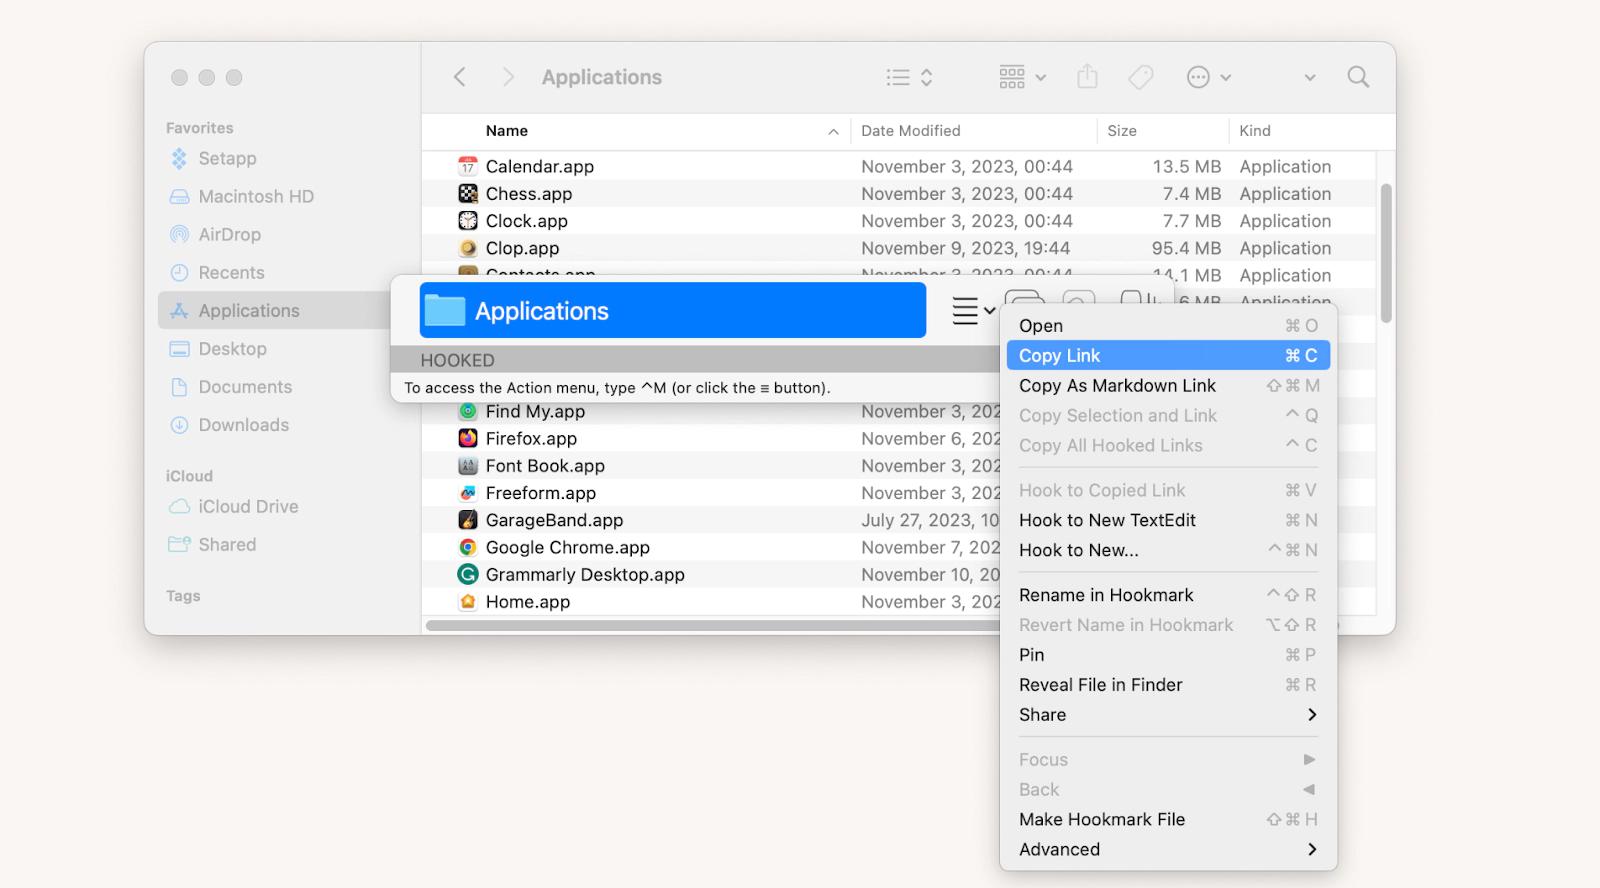The height and width of the screenshot is (888, 1600).
Task: Sort by the Kind column header
Action: point(1254,131)
